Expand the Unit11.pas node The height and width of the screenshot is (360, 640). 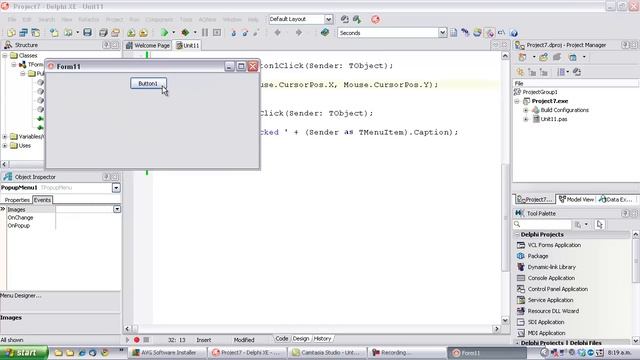tap(526, 119)
